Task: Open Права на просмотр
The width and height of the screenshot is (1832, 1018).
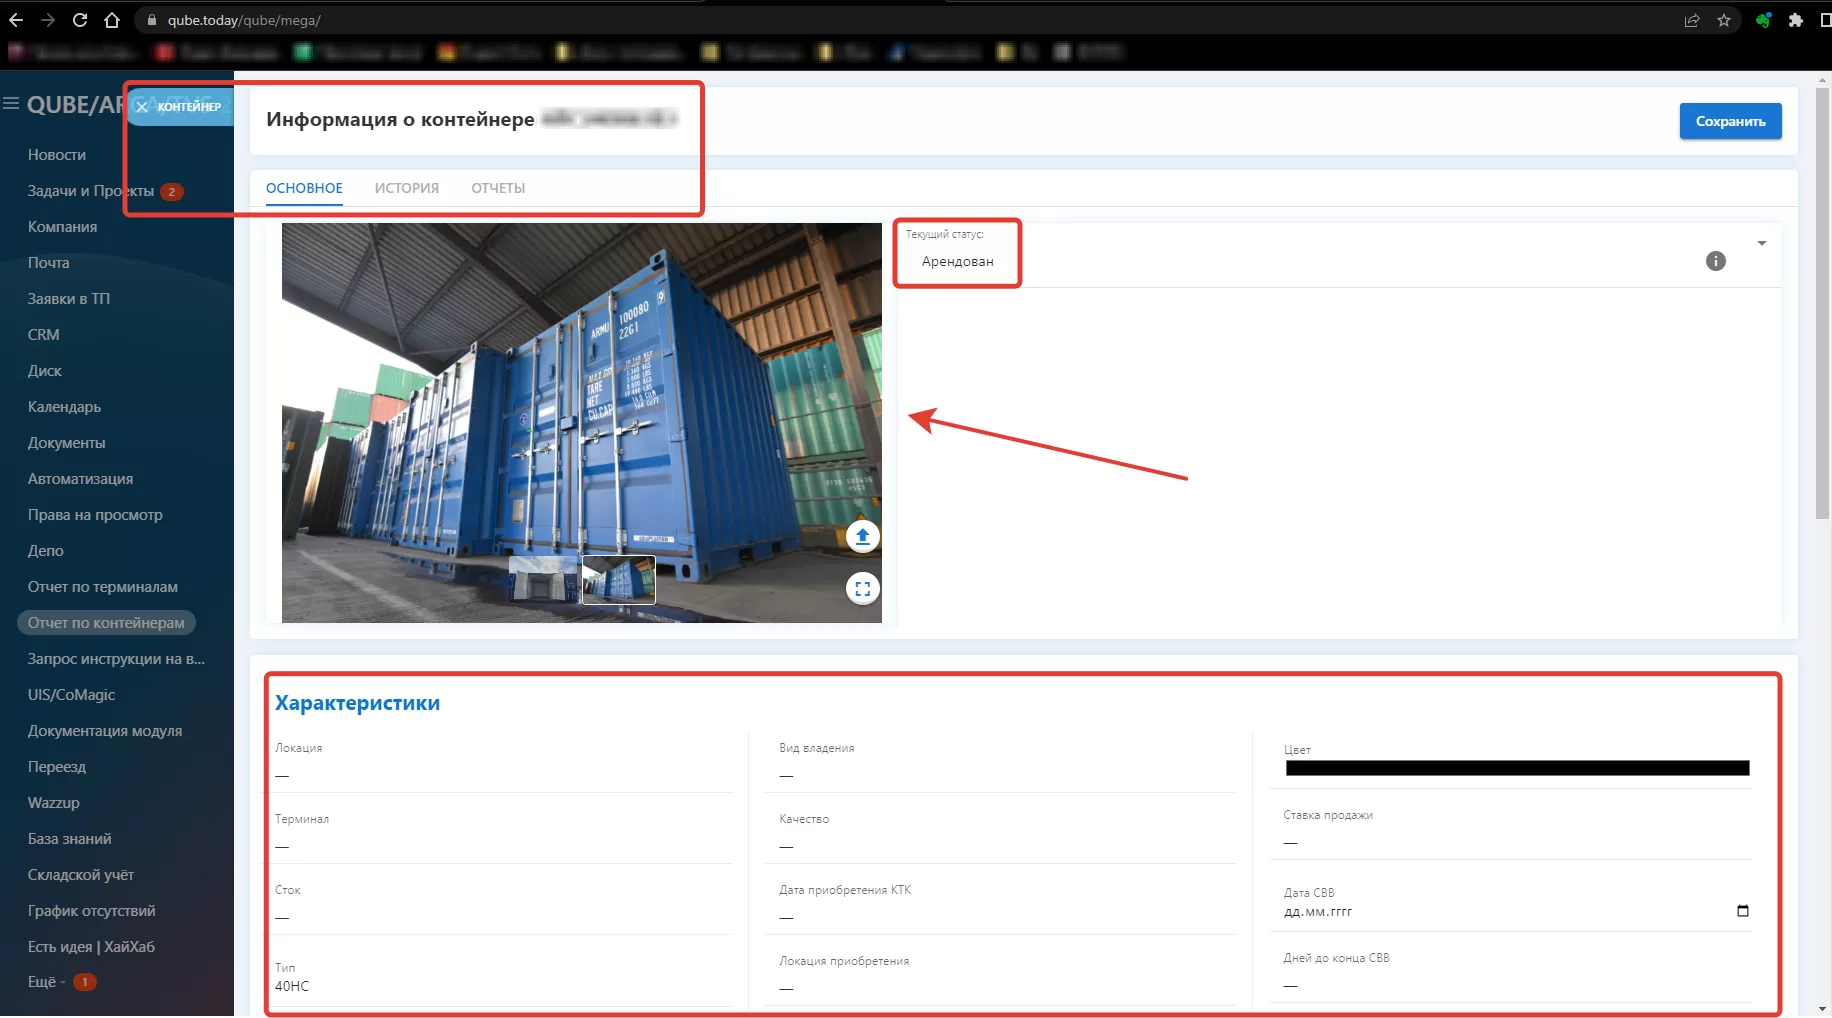Action: [x=95, y=515]
